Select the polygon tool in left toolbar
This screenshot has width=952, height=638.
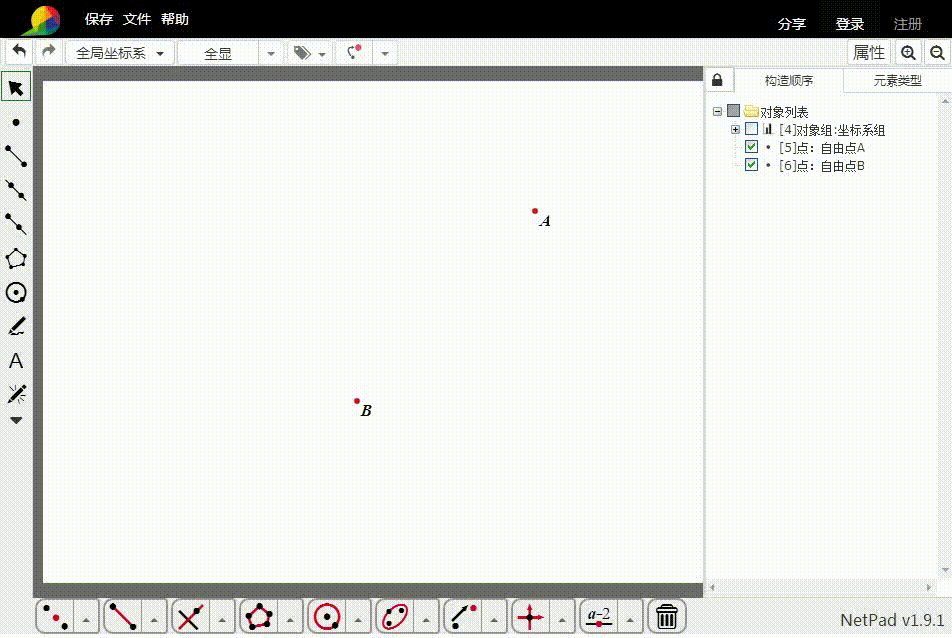coord(16,259)
